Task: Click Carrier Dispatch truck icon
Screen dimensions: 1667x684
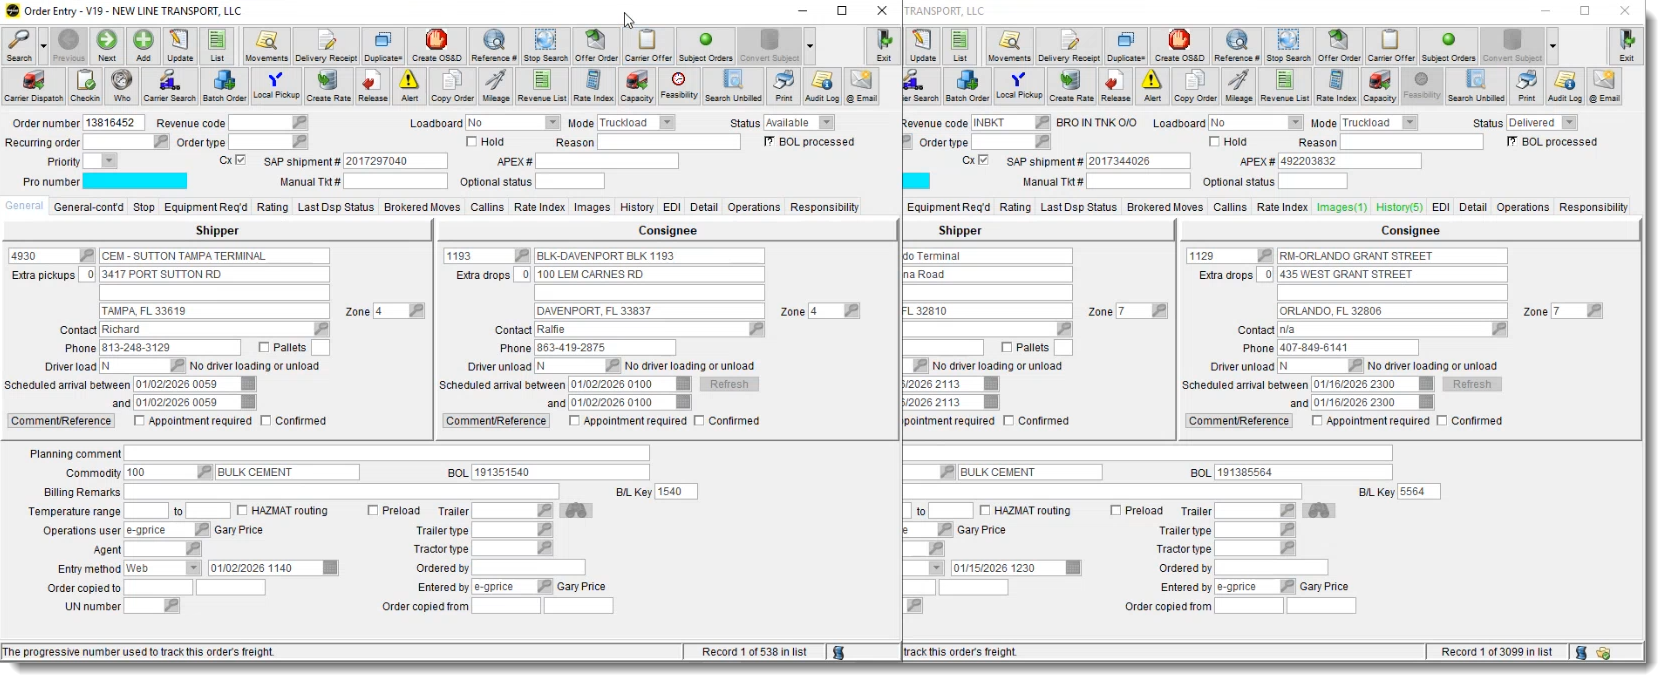Action: 33,86
